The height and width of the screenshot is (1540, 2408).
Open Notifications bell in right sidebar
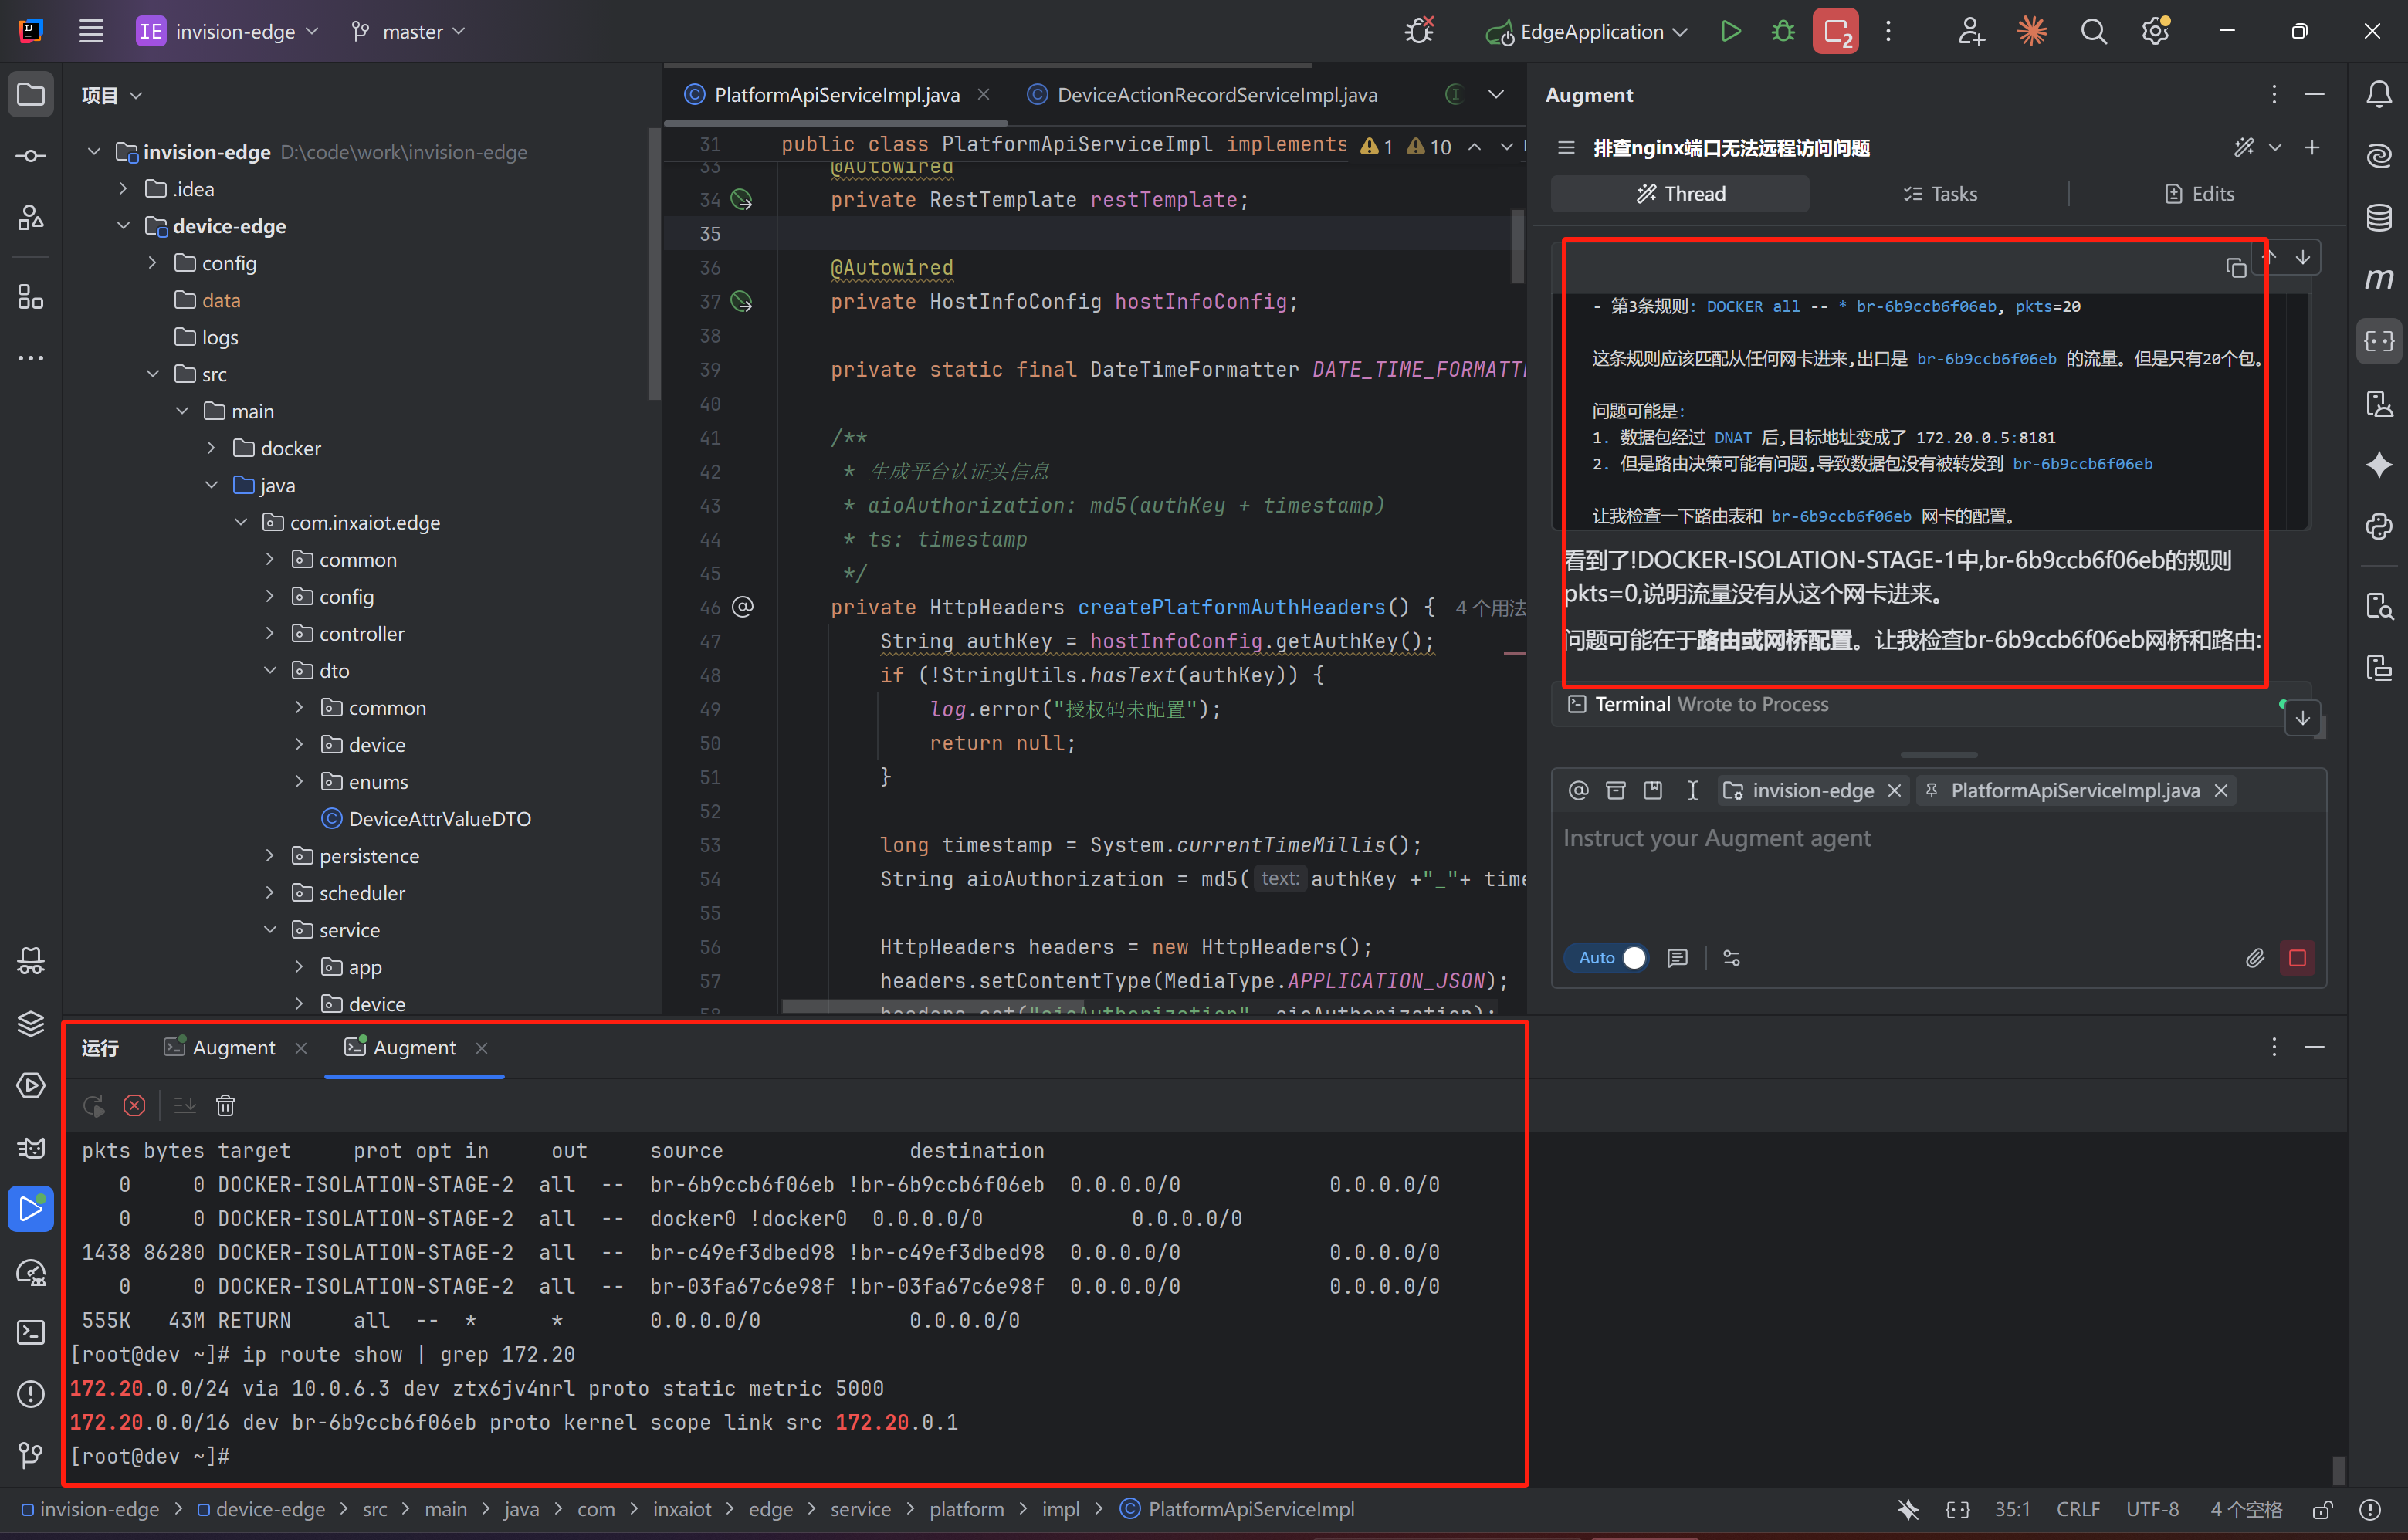[x=2379, y=95]
